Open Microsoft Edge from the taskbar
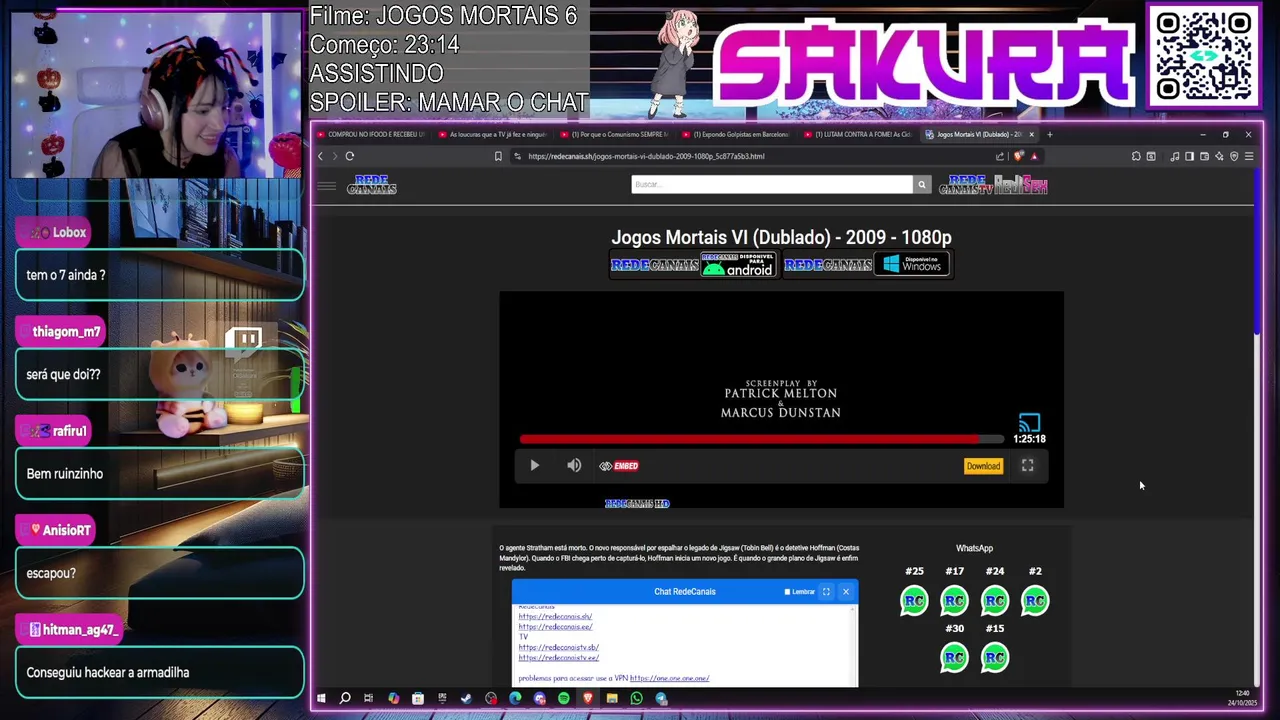 click(515, 698)
